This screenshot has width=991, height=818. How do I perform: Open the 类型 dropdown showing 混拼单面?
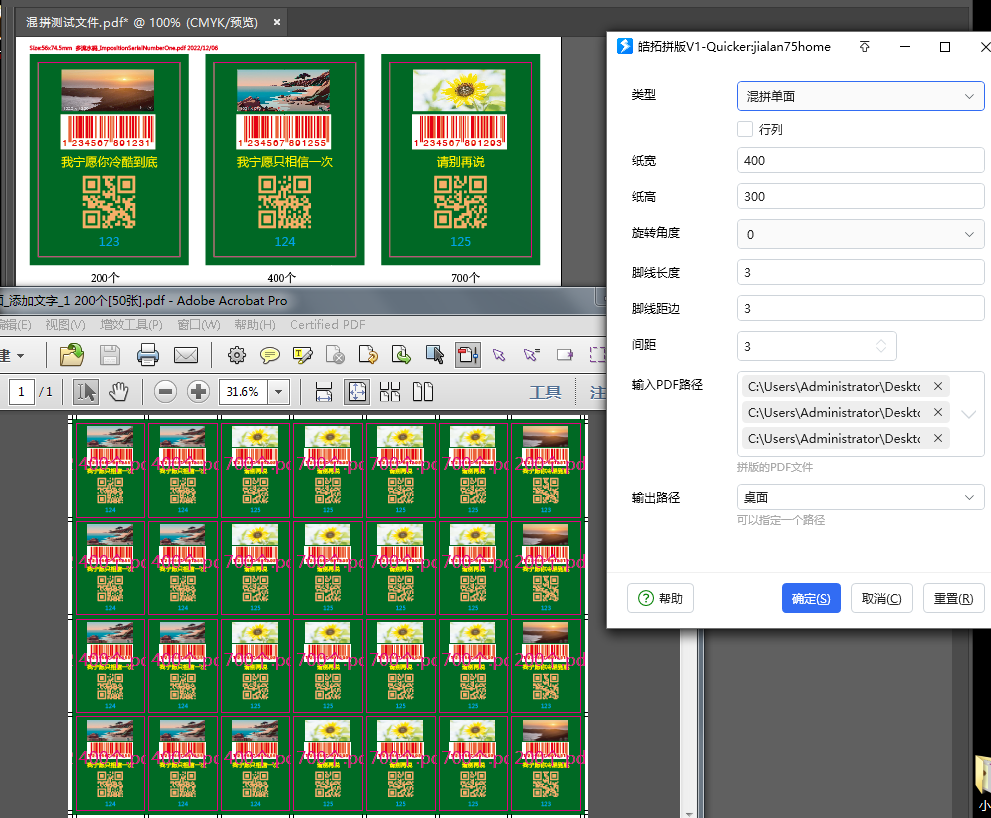point(860,96)
